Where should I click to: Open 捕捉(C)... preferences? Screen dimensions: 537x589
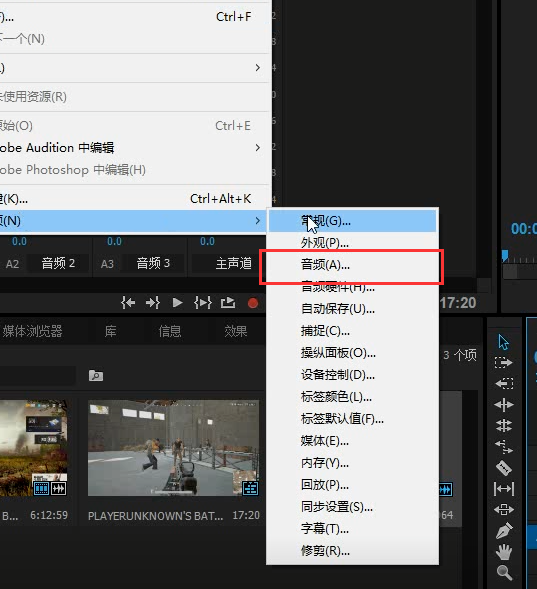(352, 331)
